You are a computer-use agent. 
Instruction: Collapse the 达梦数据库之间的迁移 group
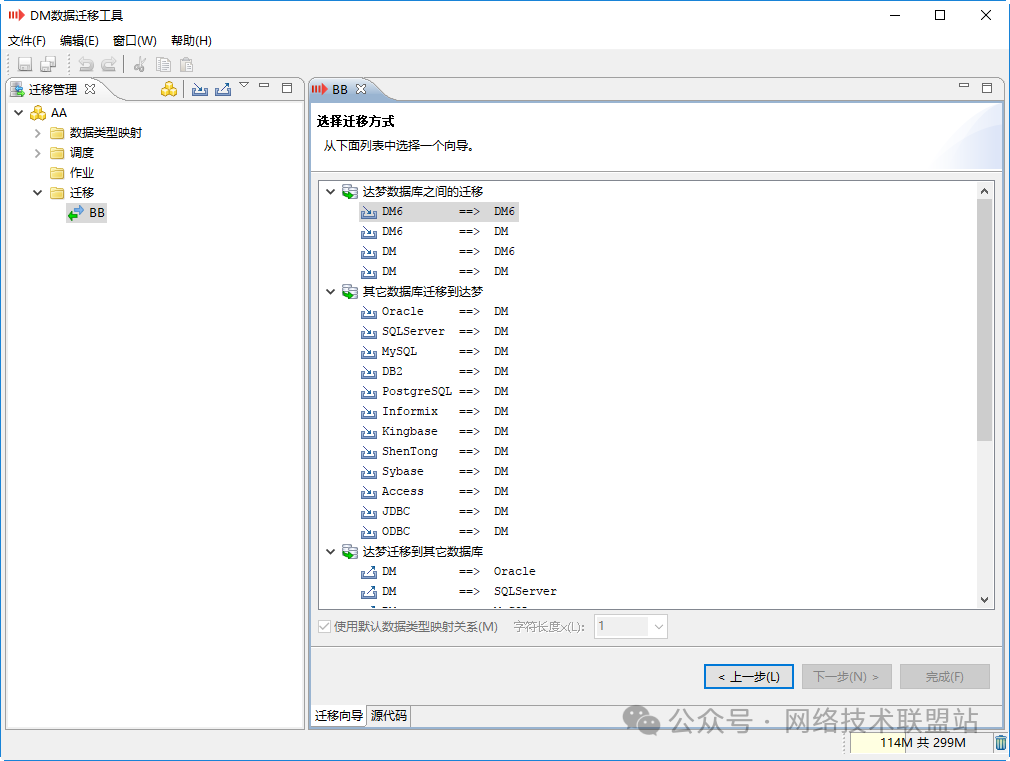pos(331,192)
